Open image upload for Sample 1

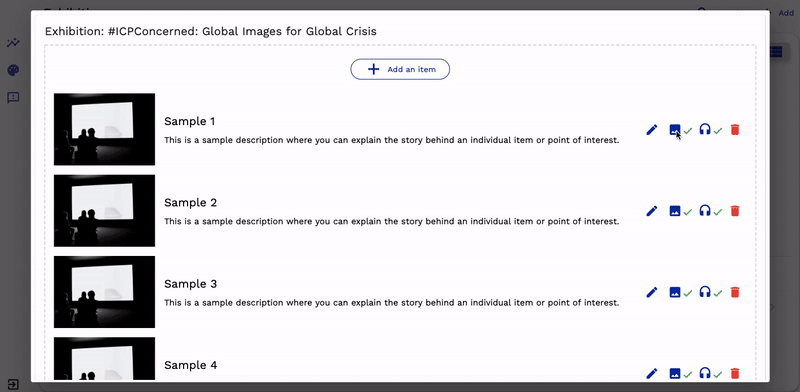[x=674, y=130]
